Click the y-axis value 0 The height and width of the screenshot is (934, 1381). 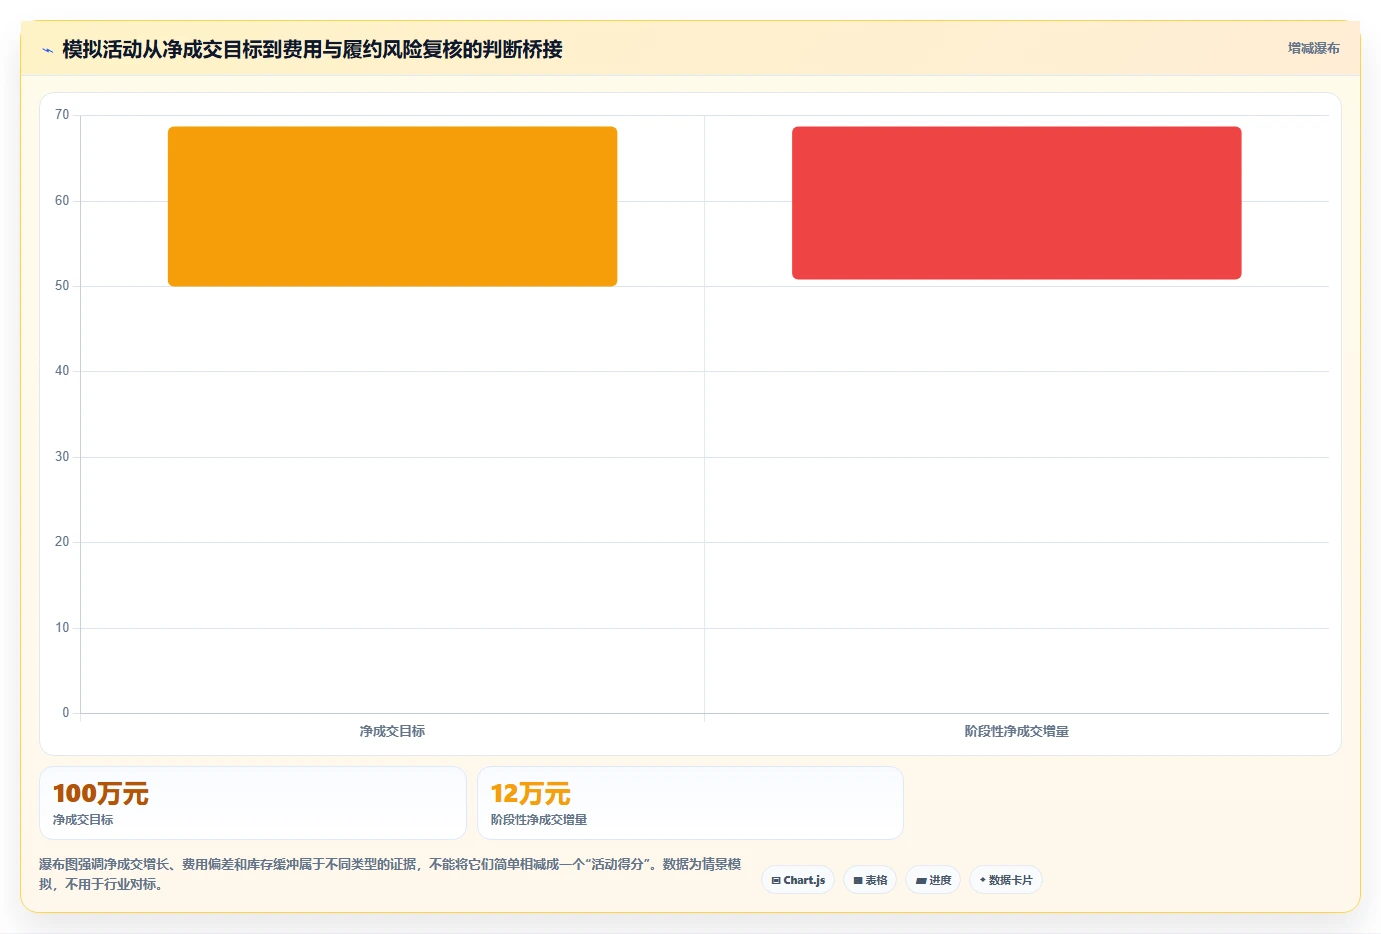point(66,713)
